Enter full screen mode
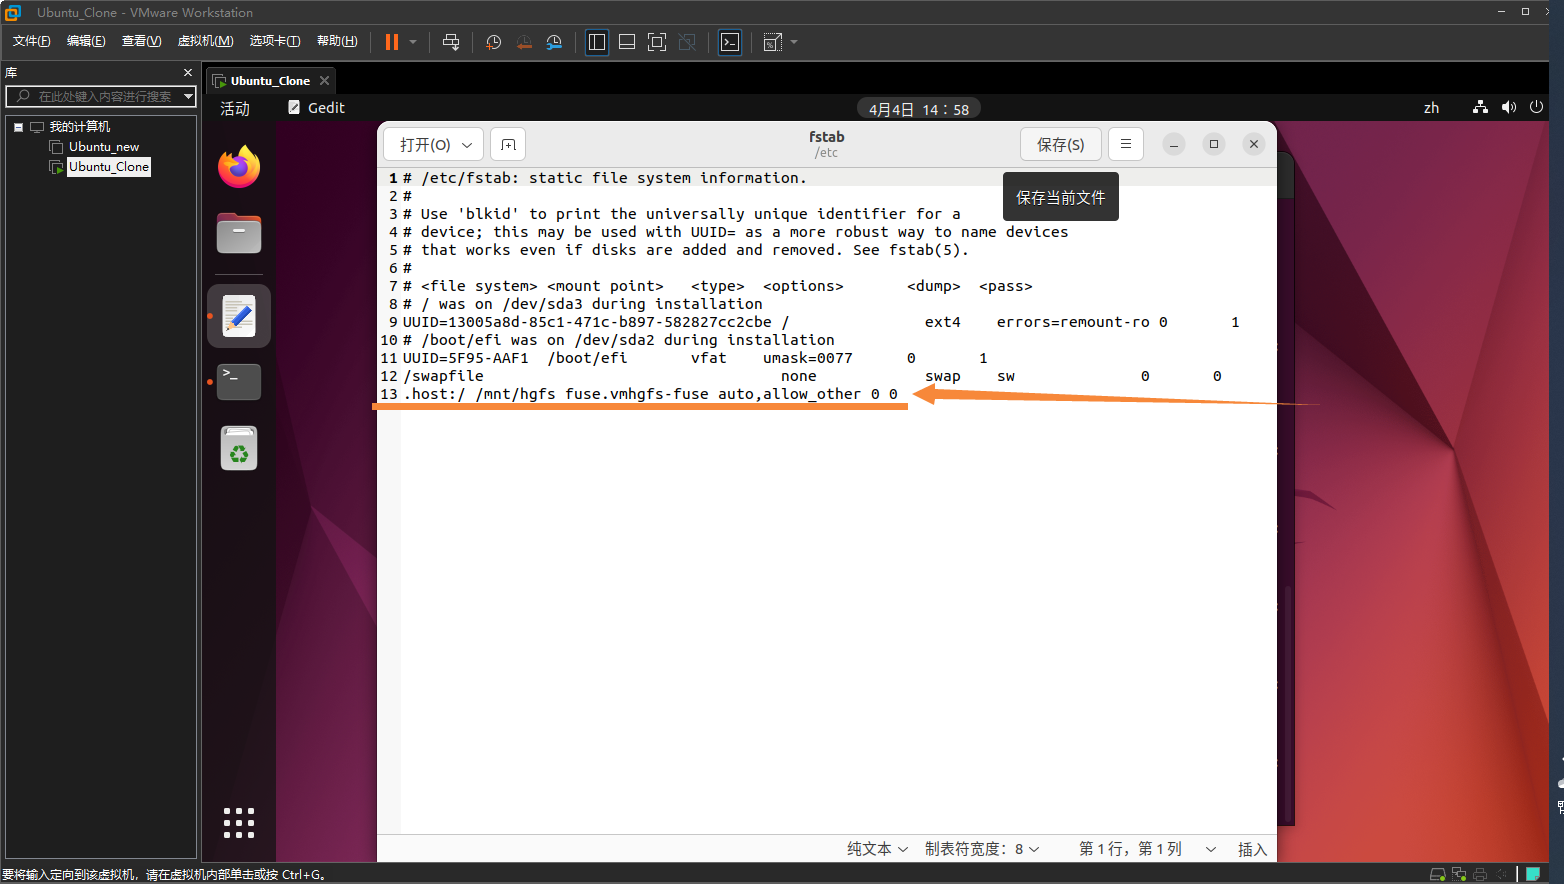This screenshot has width=1564, height=884. (657, 42)
